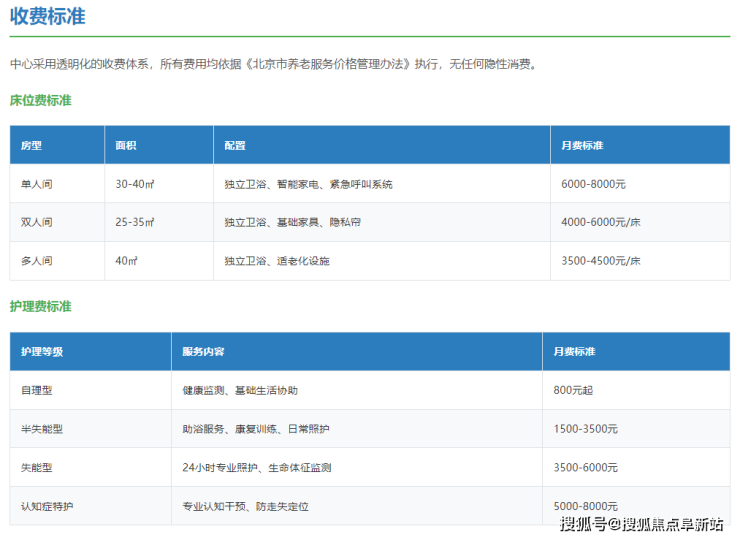Click the 自理型 care level cell
Image resolution: width=740 pixels, height=540 pixels.
pos(37,390)
